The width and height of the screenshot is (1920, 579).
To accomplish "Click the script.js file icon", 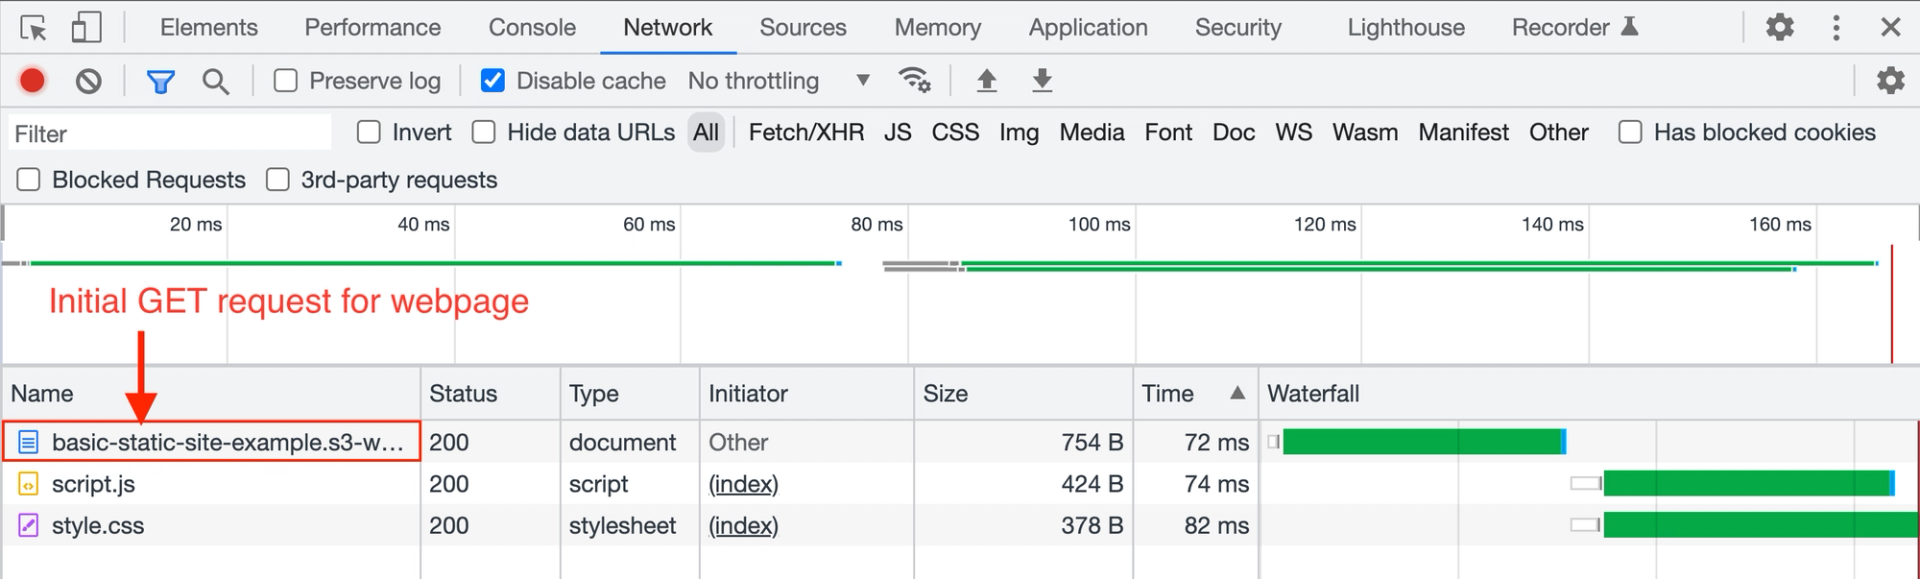I will point(29,484).
